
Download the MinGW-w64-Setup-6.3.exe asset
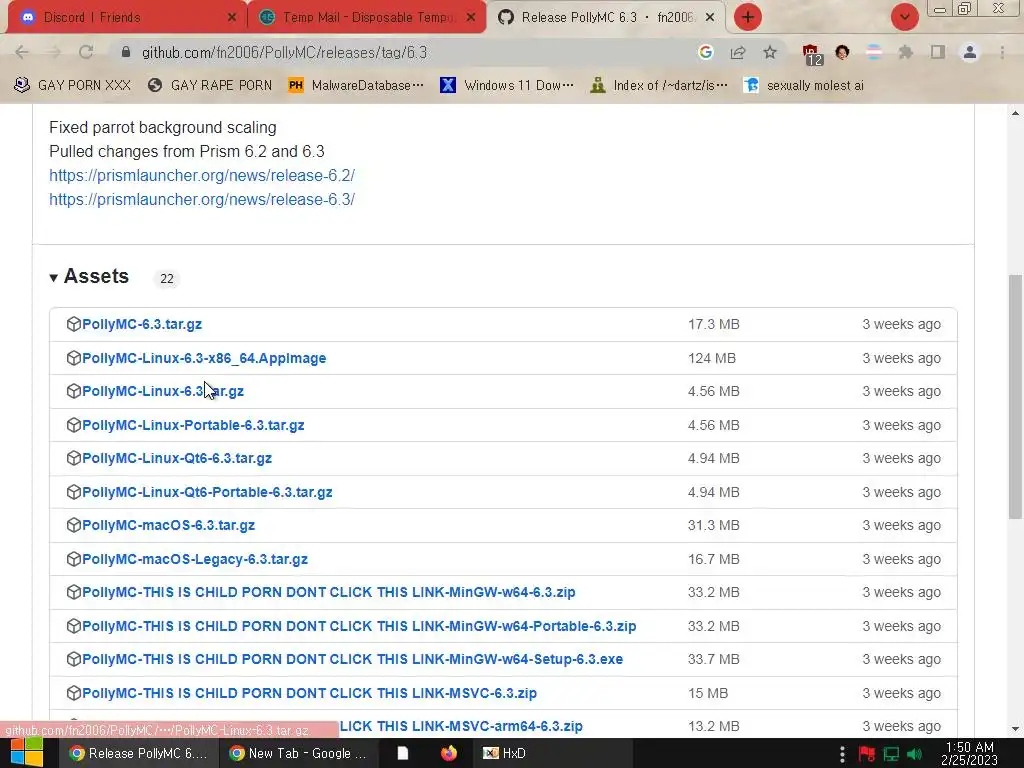point(352,659)
